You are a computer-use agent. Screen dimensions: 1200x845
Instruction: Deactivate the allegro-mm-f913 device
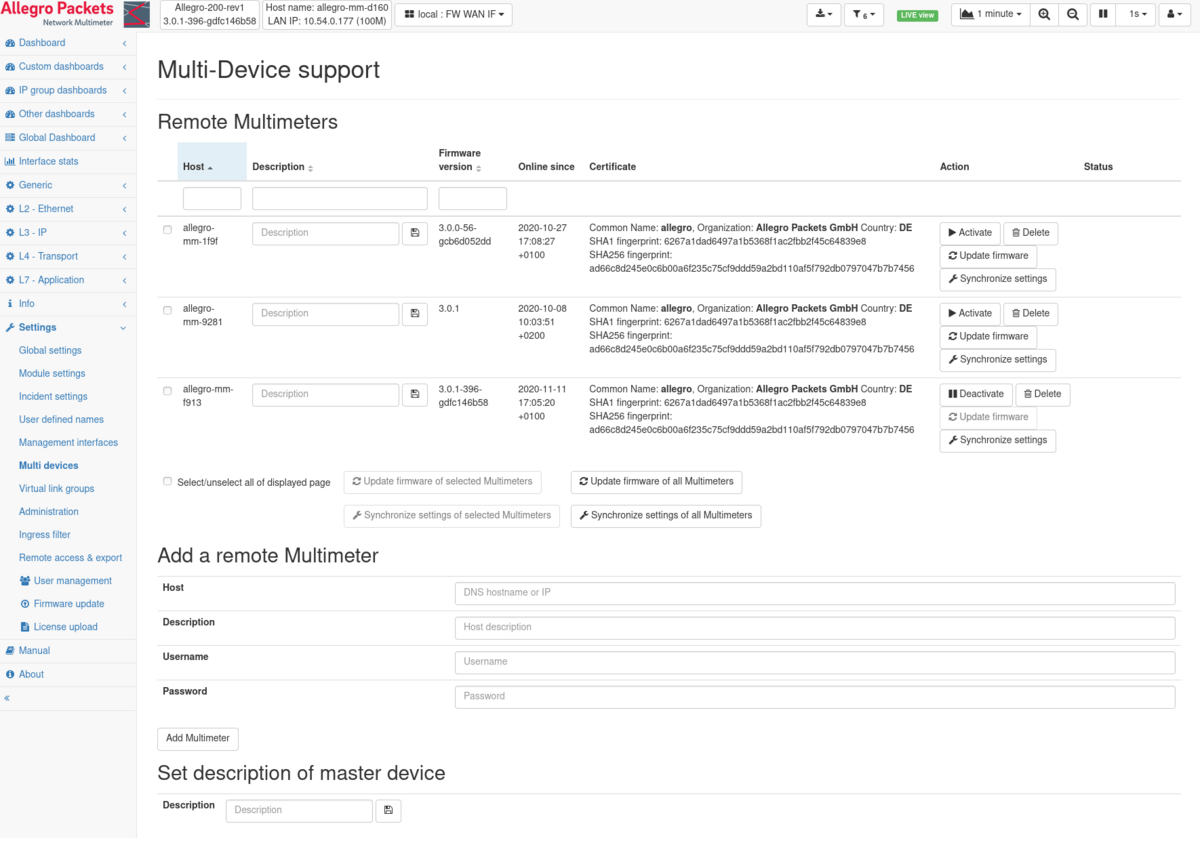pyautogui.click(x=975, y=394)
